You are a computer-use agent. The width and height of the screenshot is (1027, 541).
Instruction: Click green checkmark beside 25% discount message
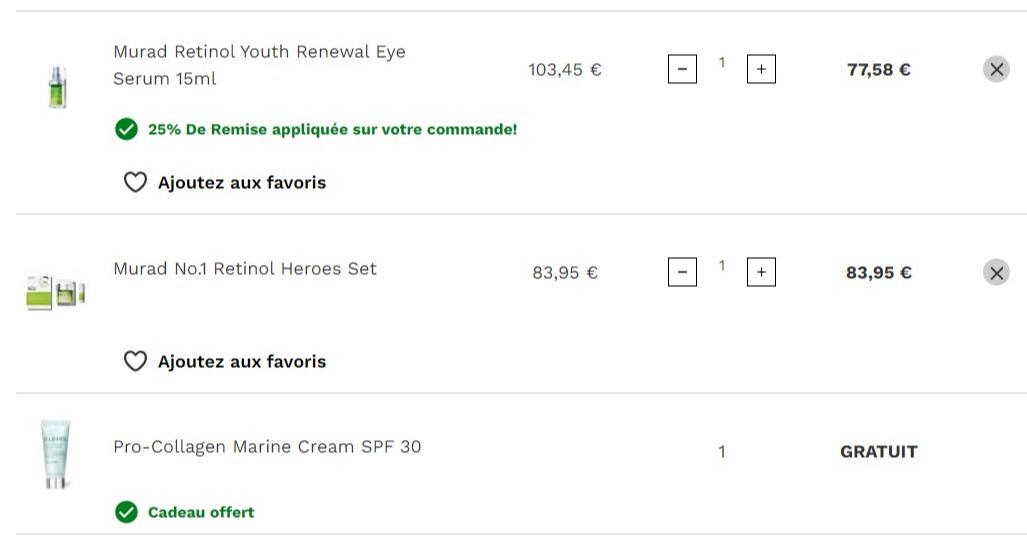point(126,129)
